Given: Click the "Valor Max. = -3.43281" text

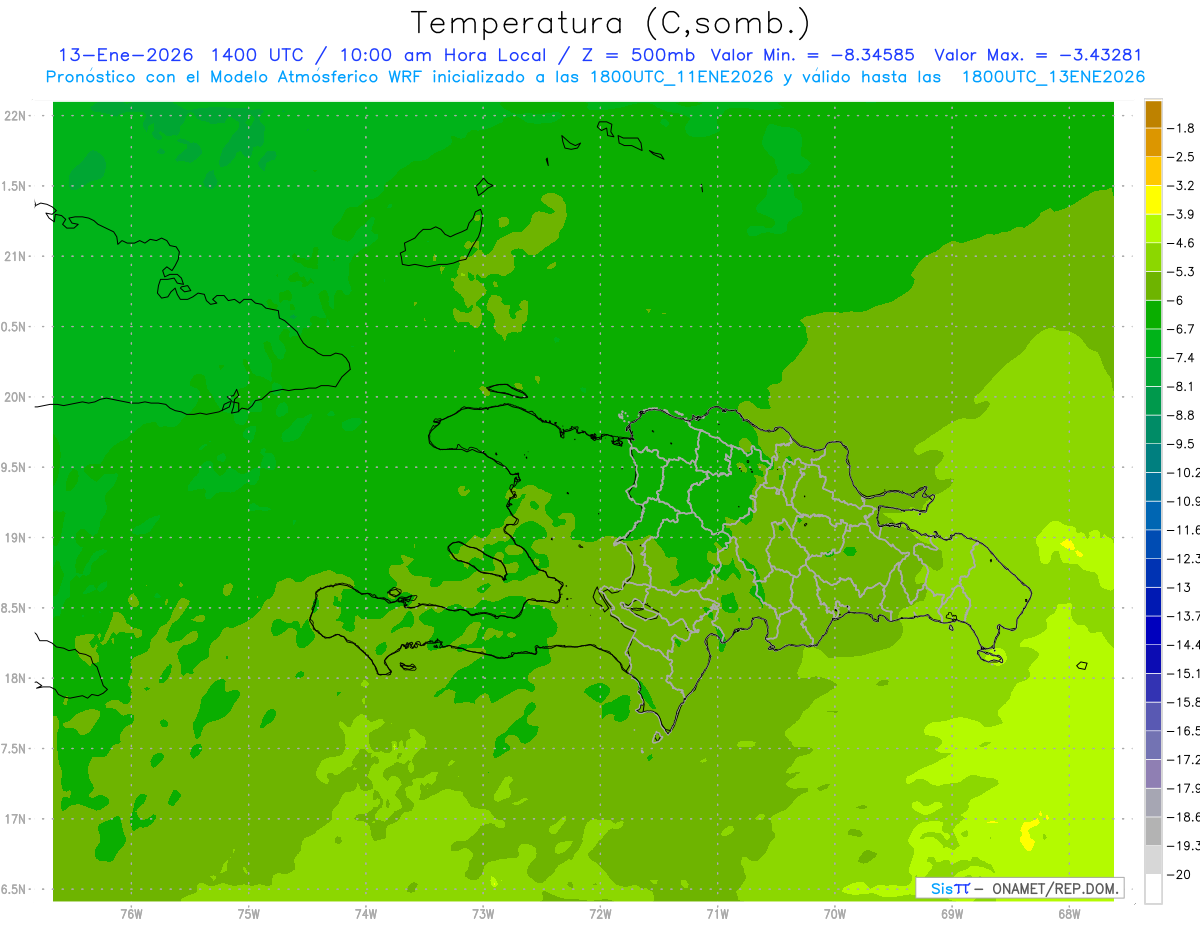Looking at the screenshot, I should coord(1038,56).
